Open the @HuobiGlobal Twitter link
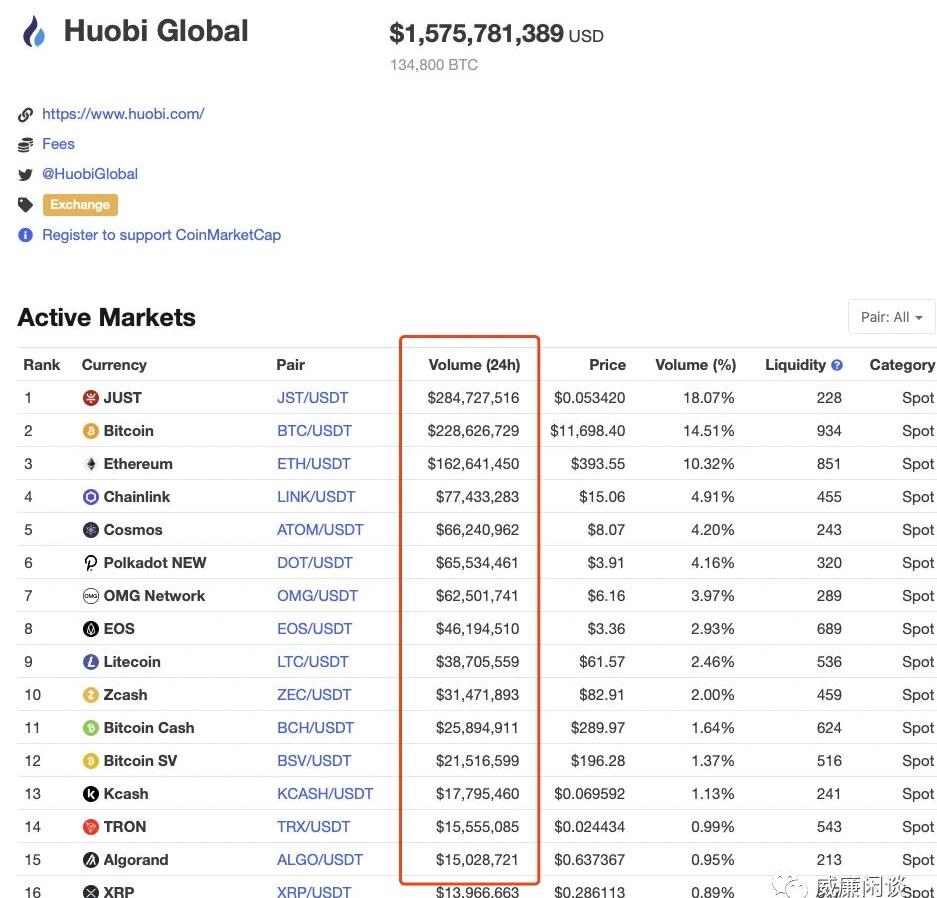This screenshot has width=937, height=898. coord(90,174)
